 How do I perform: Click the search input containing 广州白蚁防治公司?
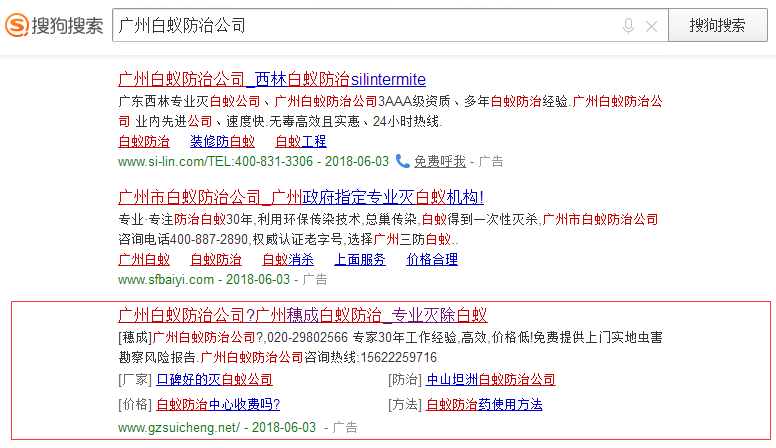(x=360, y=26)
